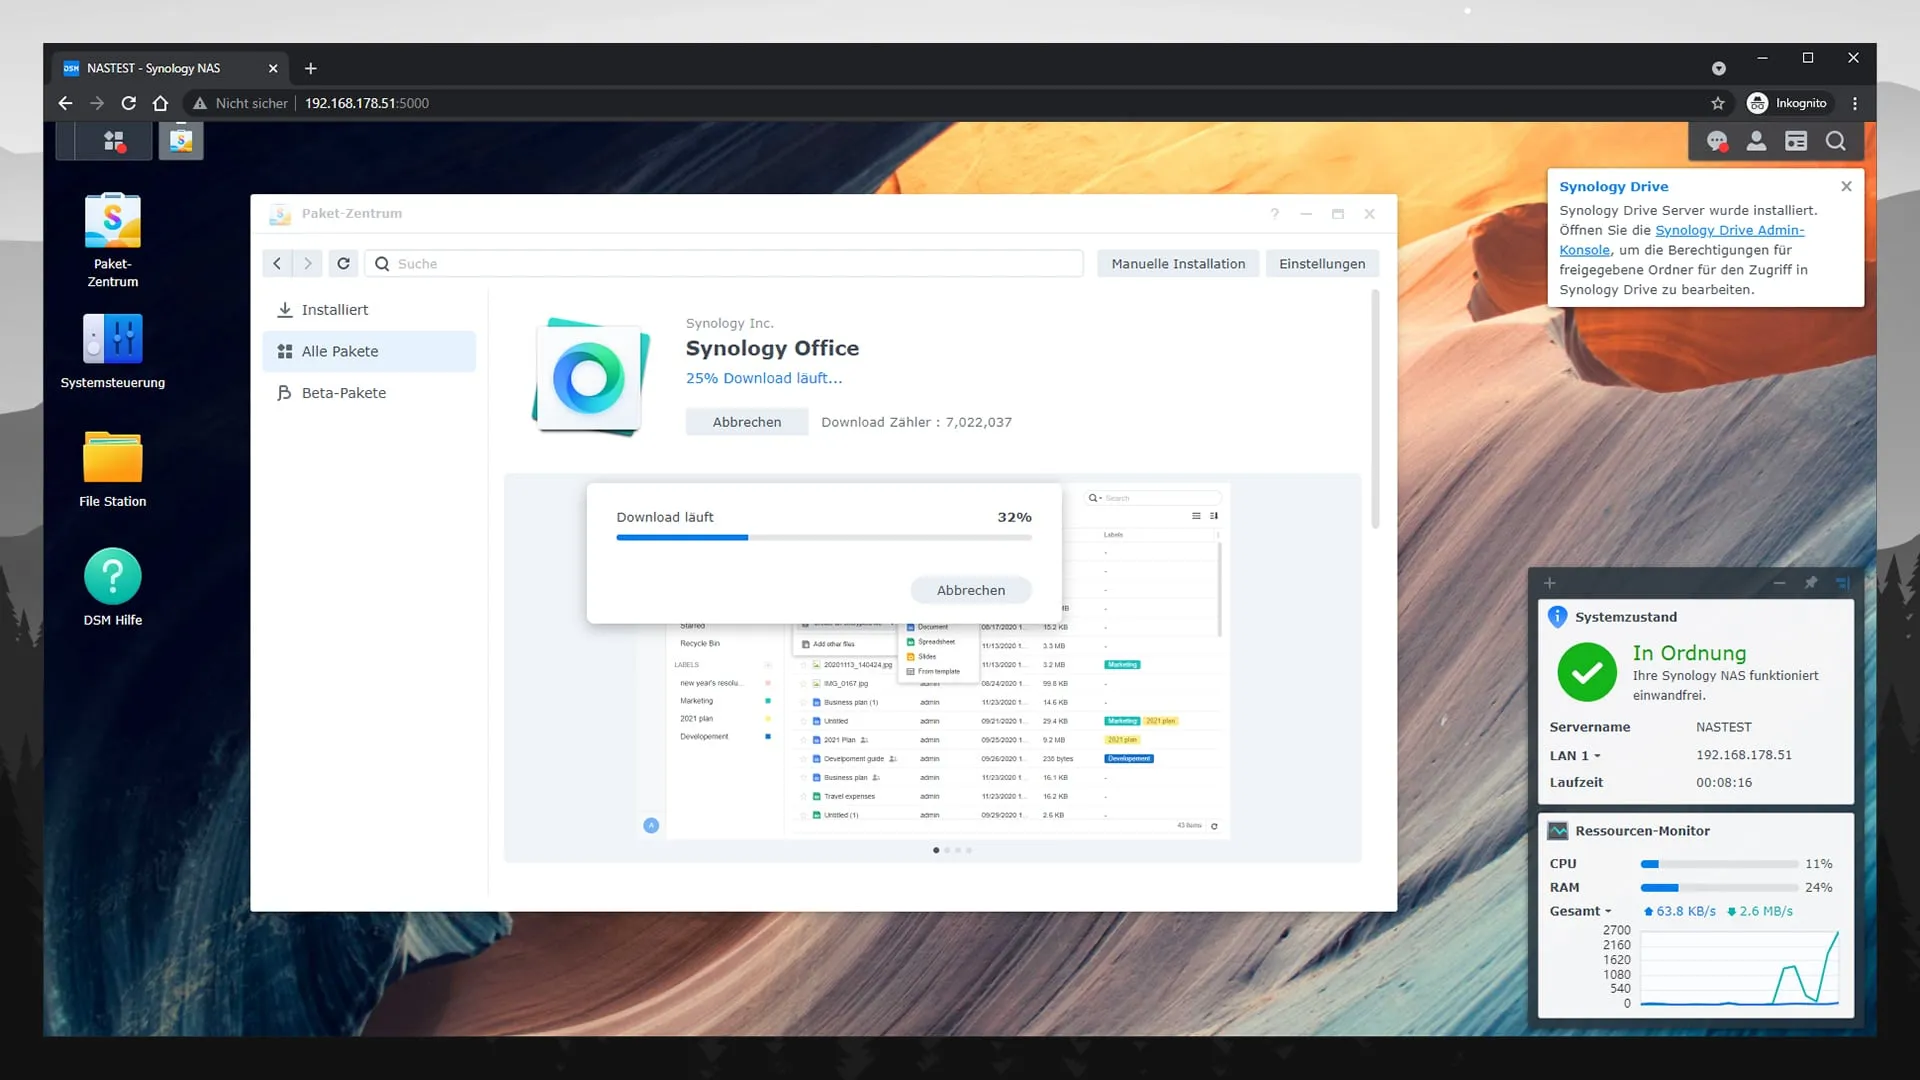Image resolution: width=1920 pixels, height=1080 pixels.
Task: Open the DSM user options icon
Action: (1756, 141)
